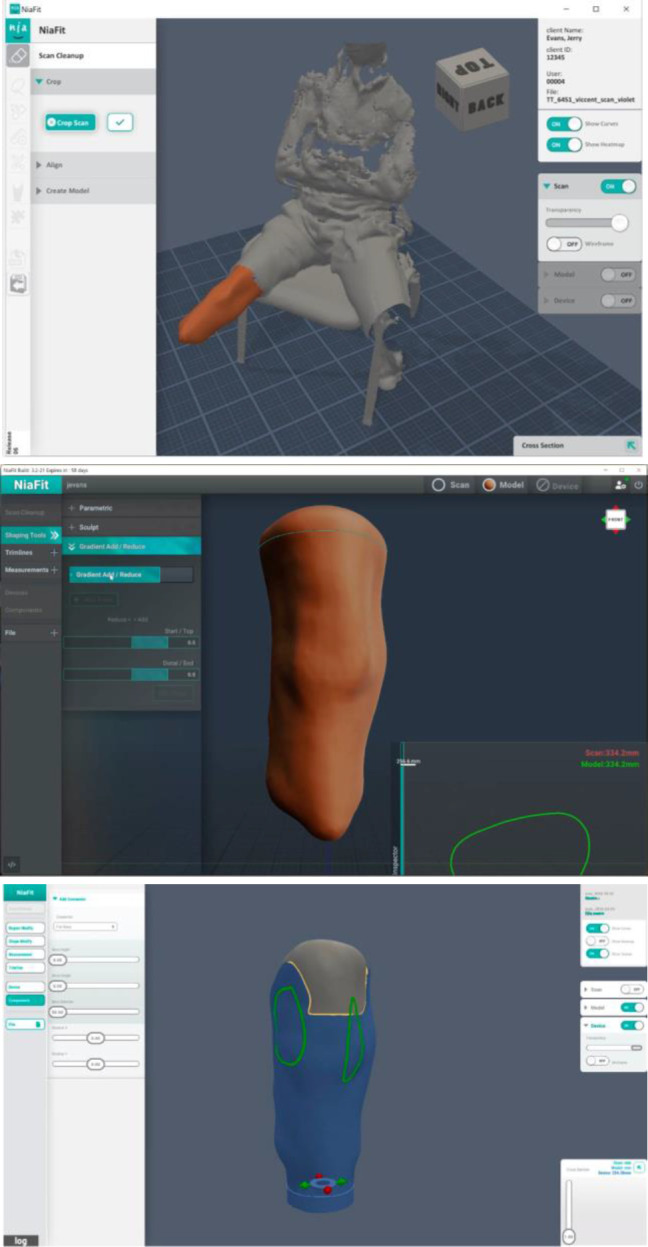Switch to Model tab in dark window
The image size is (648, 1247).
(504, 485)
